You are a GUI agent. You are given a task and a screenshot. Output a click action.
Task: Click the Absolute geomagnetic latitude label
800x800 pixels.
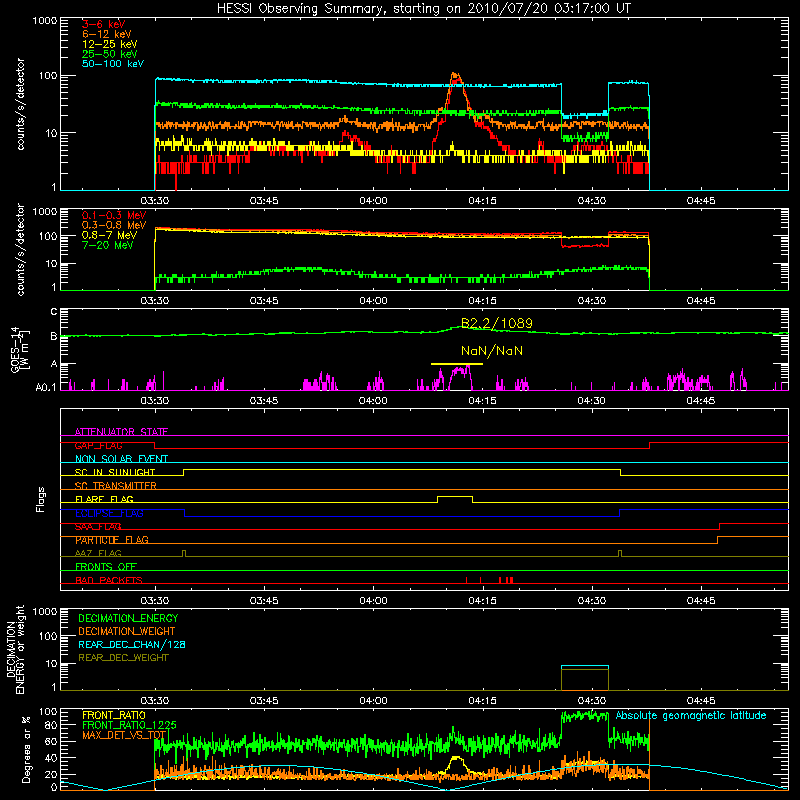[691, 716]
